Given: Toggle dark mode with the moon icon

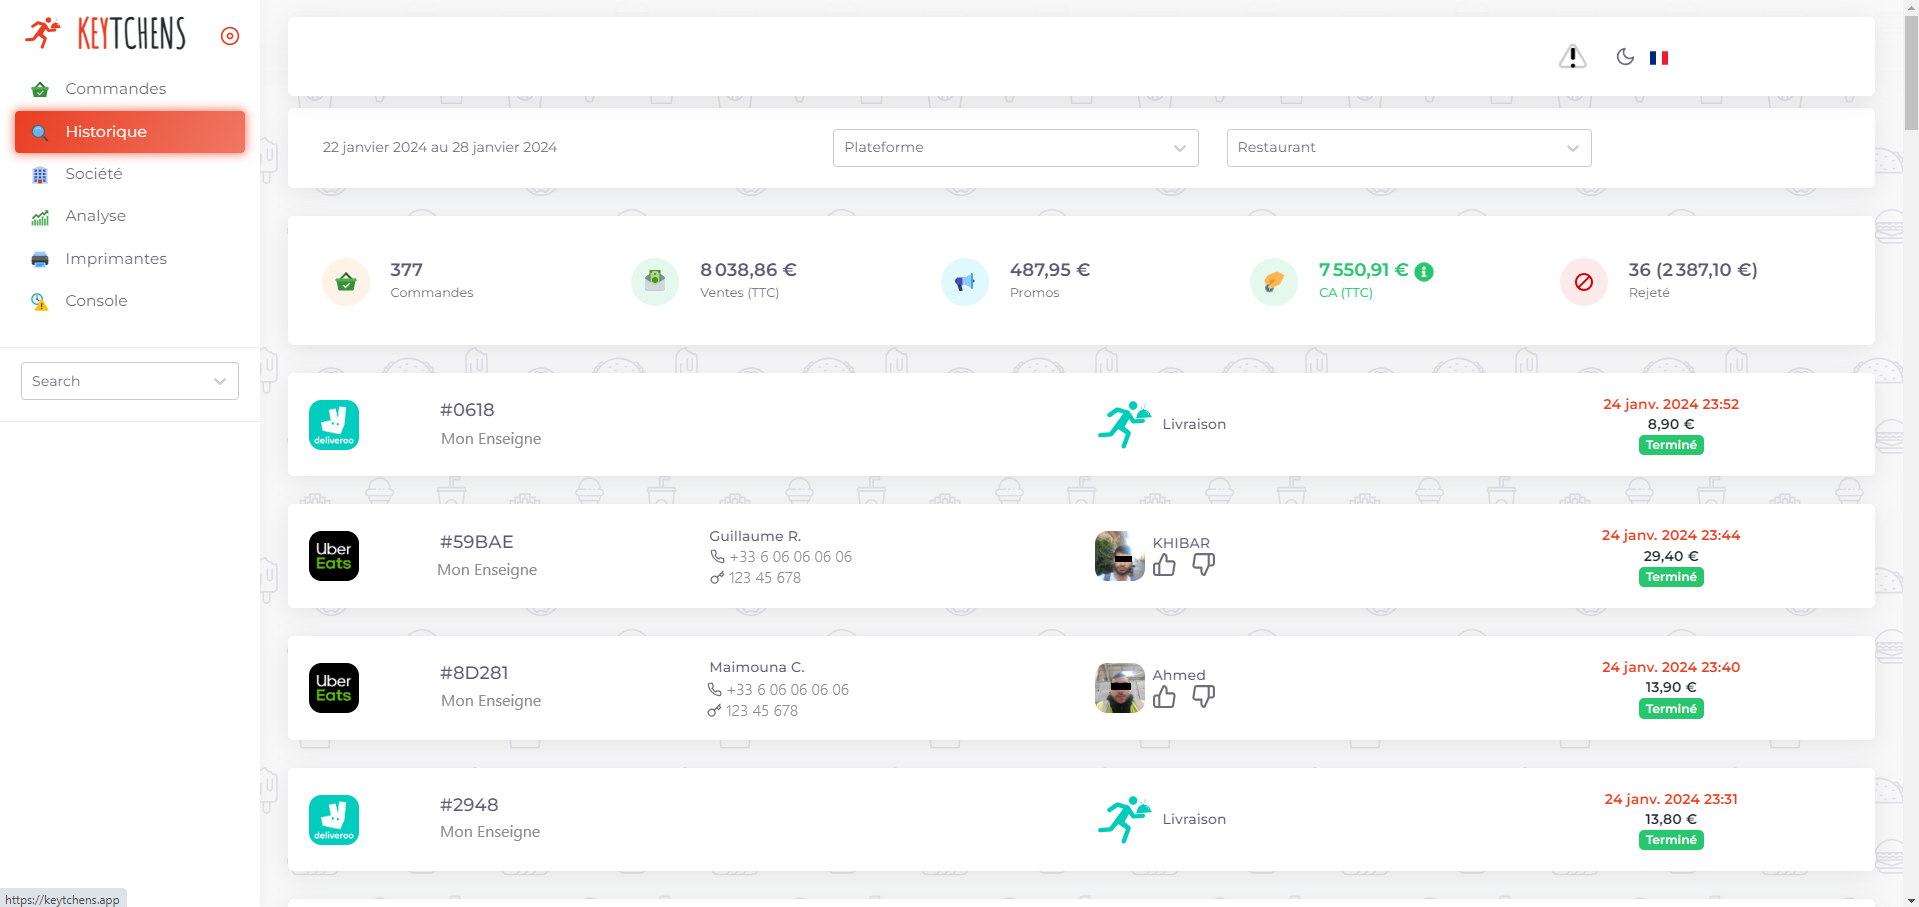Looking at the screenshot, I should (x=1625, y=57).
